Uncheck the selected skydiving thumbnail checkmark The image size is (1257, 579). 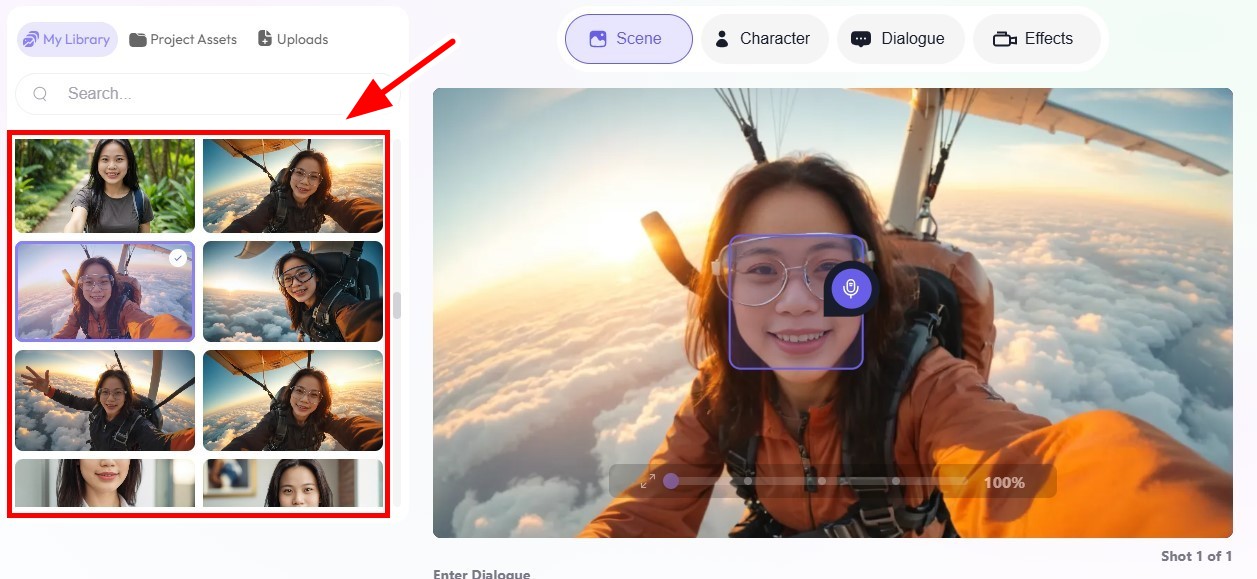click(x=178, y=258)
